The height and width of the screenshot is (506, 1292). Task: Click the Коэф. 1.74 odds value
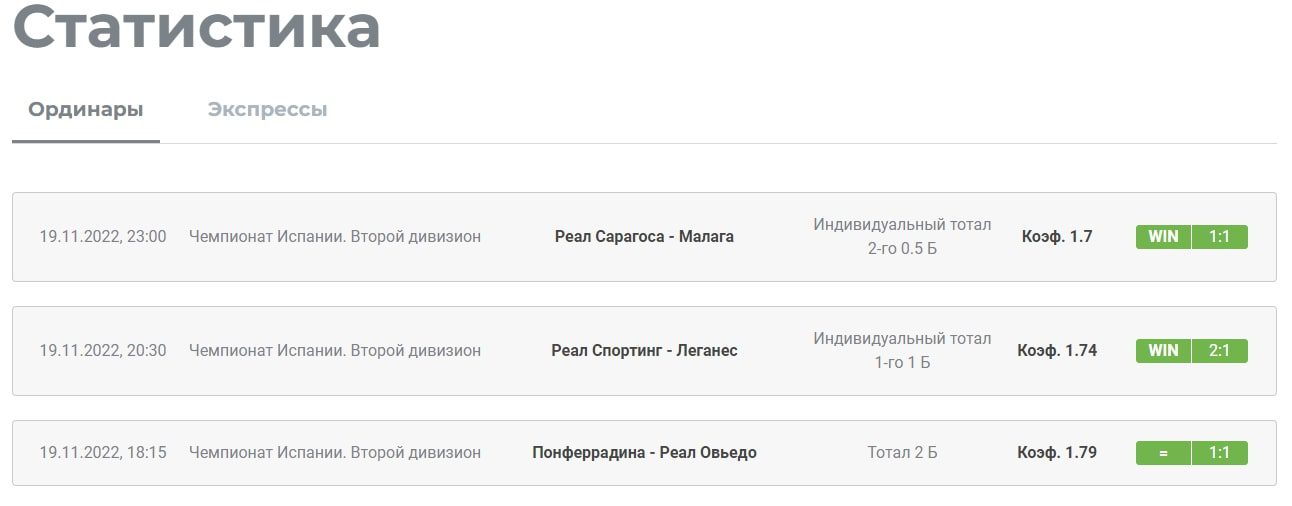pyautogui.click(x=1057, y=351)
